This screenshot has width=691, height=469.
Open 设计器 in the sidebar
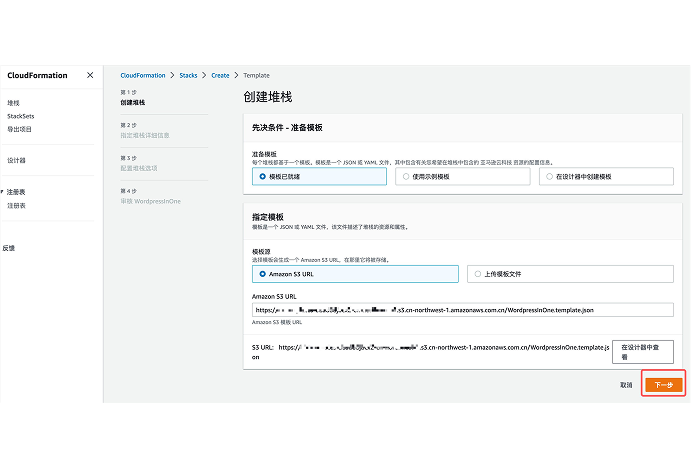pyautogui.click(x=16, y=160)
